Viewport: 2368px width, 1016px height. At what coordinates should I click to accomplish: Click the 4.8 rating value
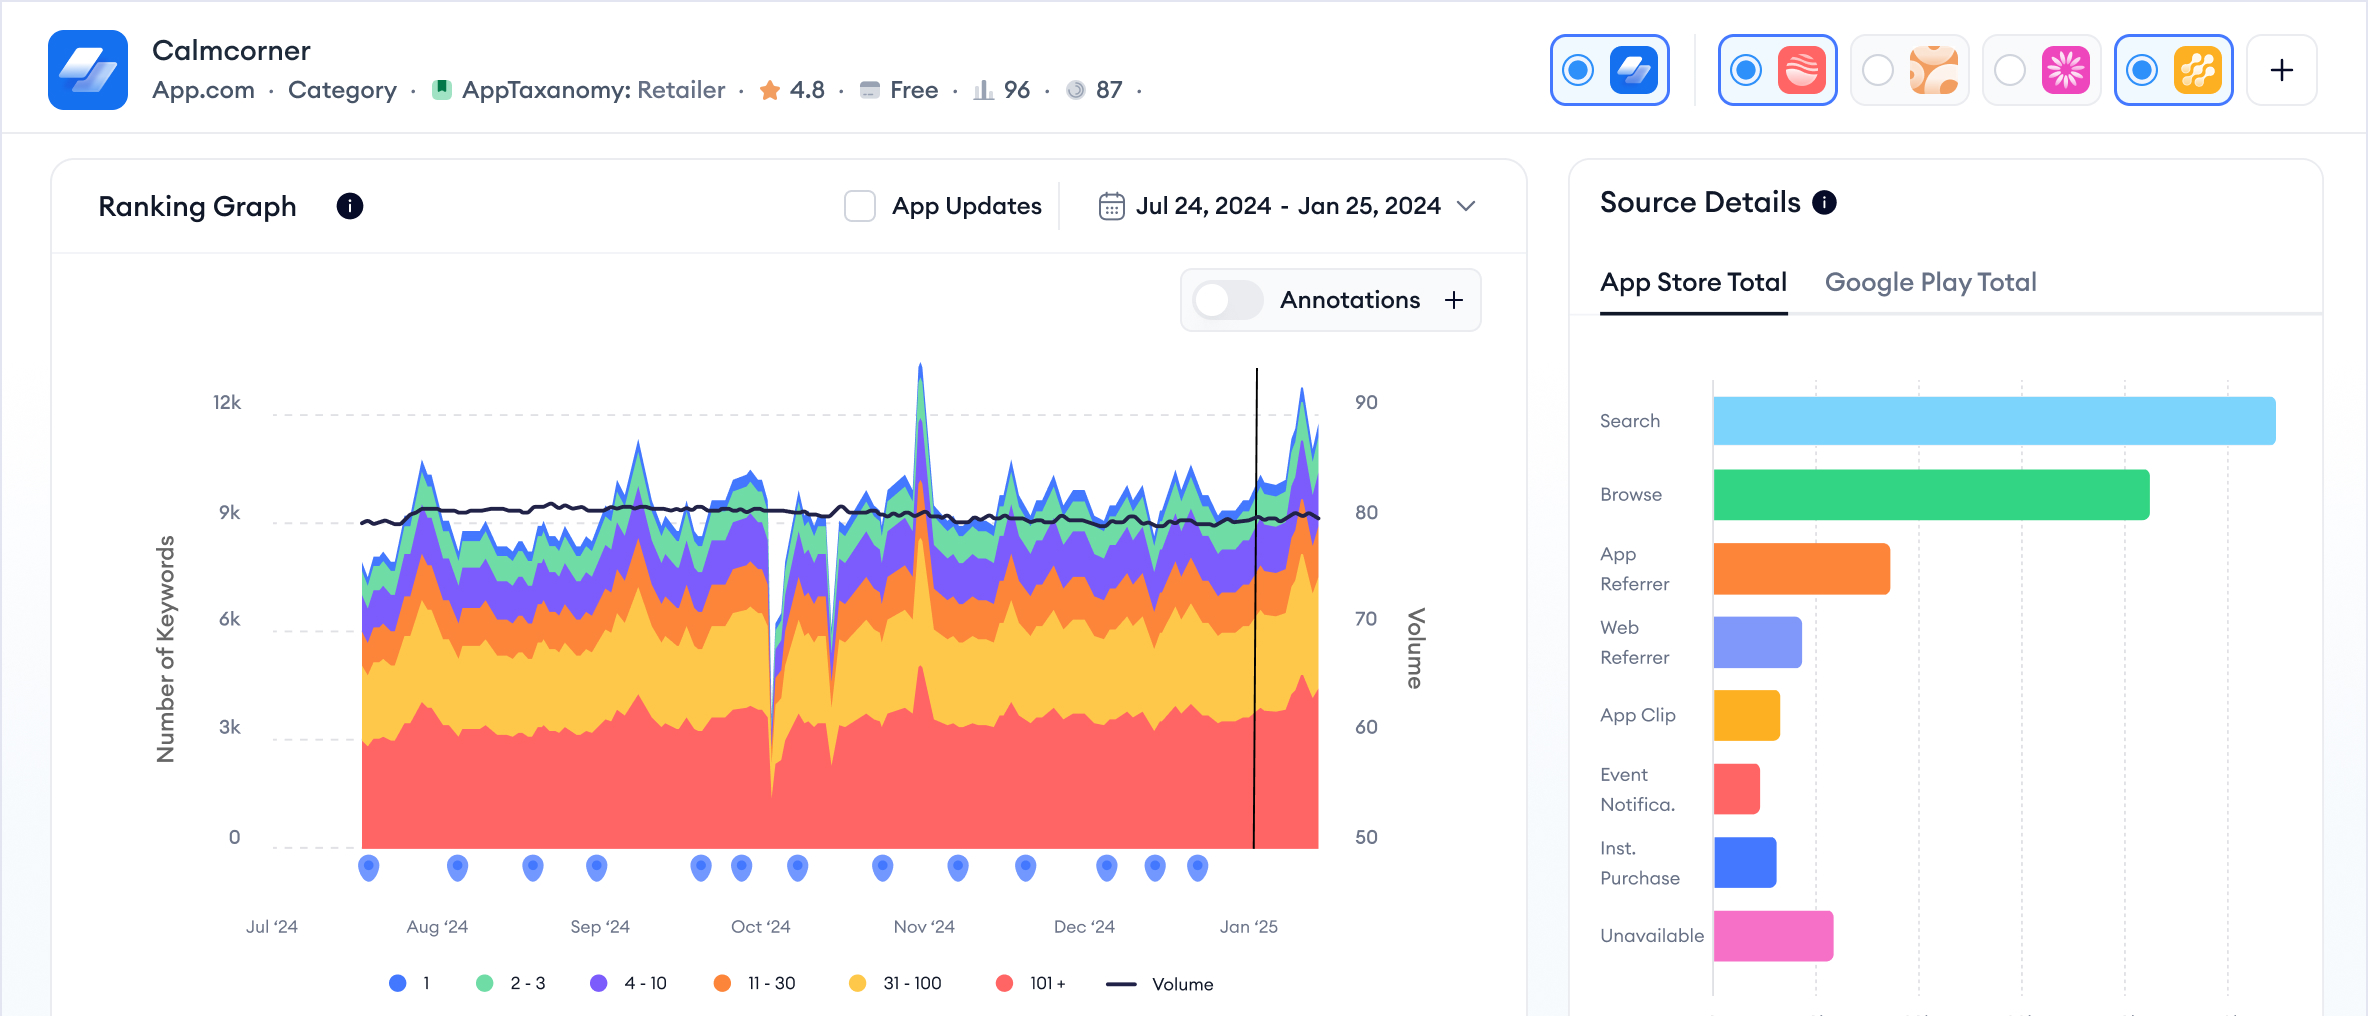[x=807, y=90]
